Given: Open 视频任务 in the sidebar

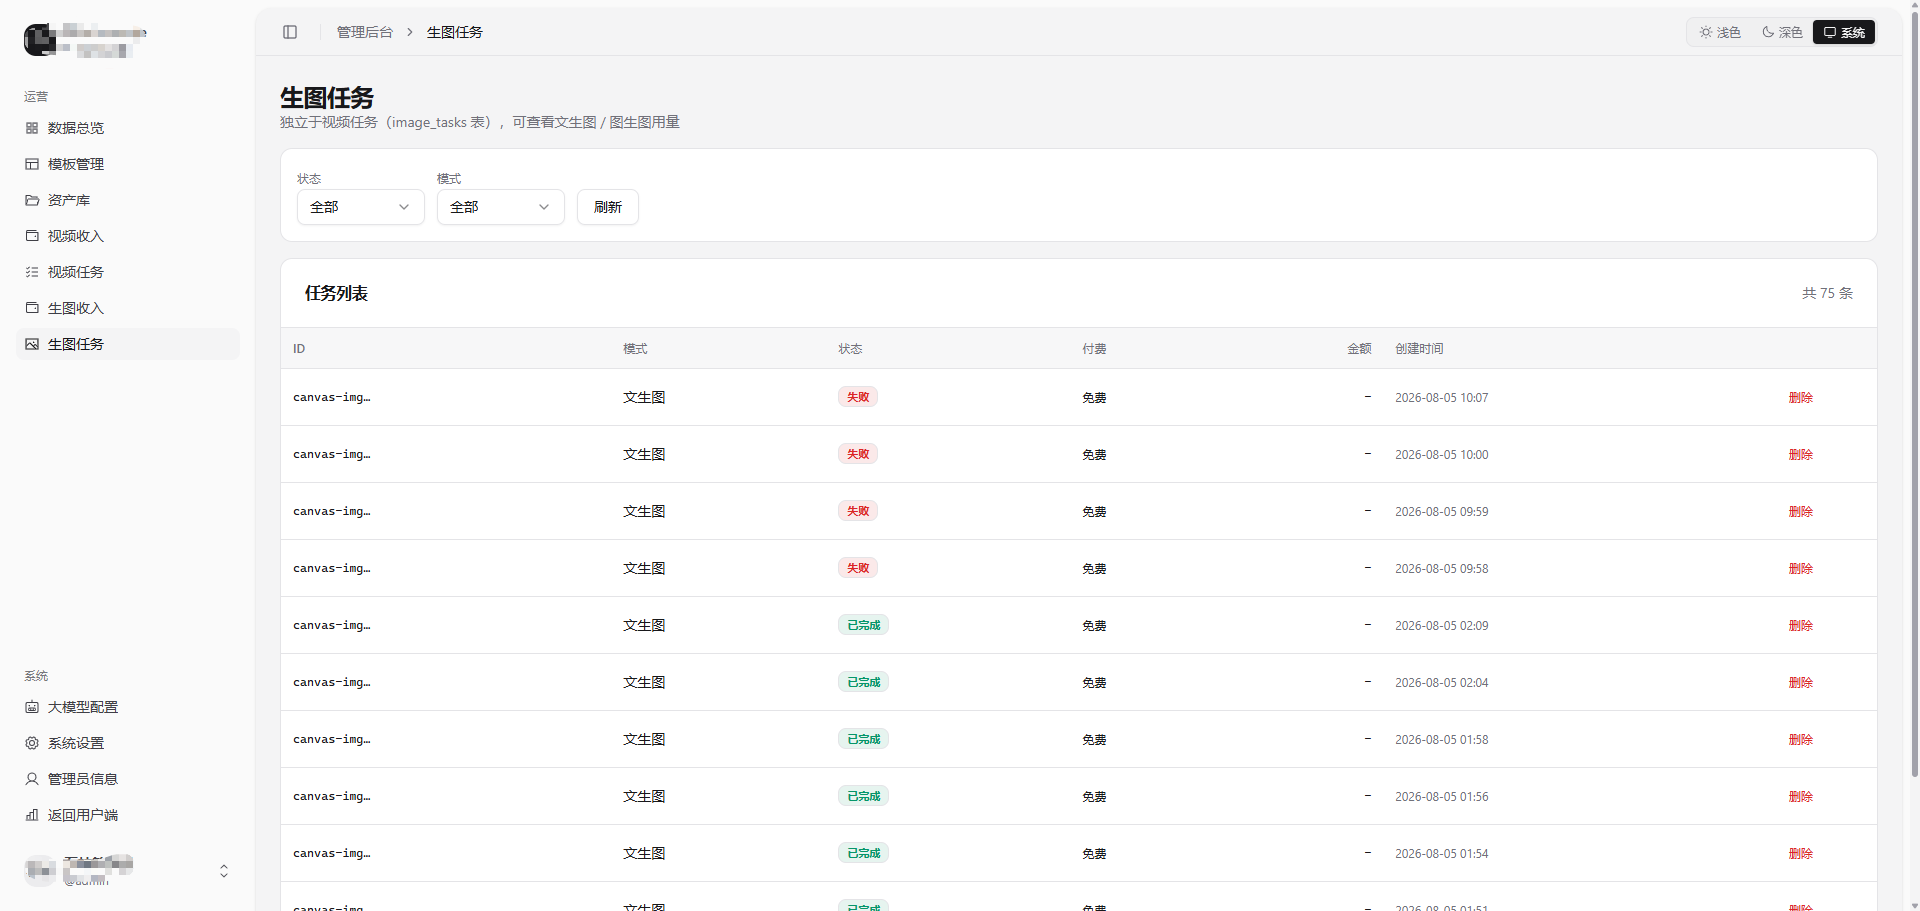Looking at the screenshot, I should tap(128, 272).
